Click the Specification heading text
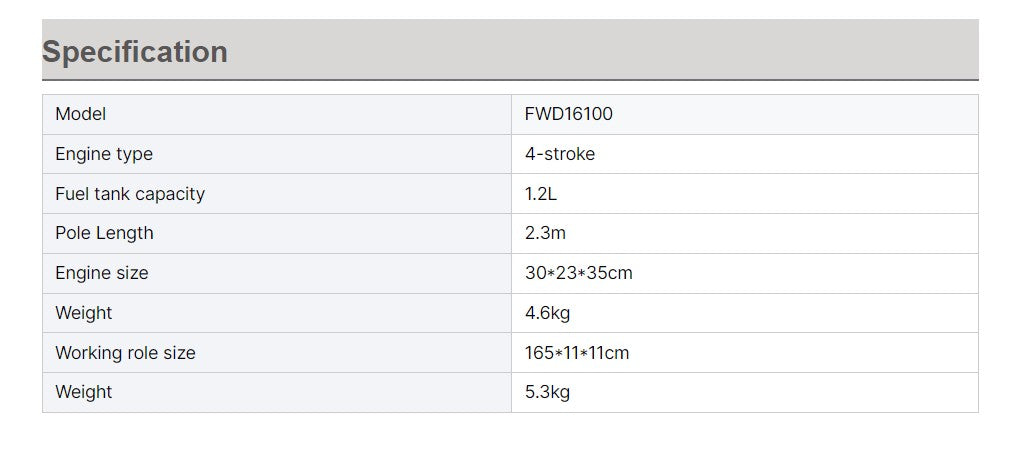Viewport: 1018px width, 457px height. click(x=135, y=52)
